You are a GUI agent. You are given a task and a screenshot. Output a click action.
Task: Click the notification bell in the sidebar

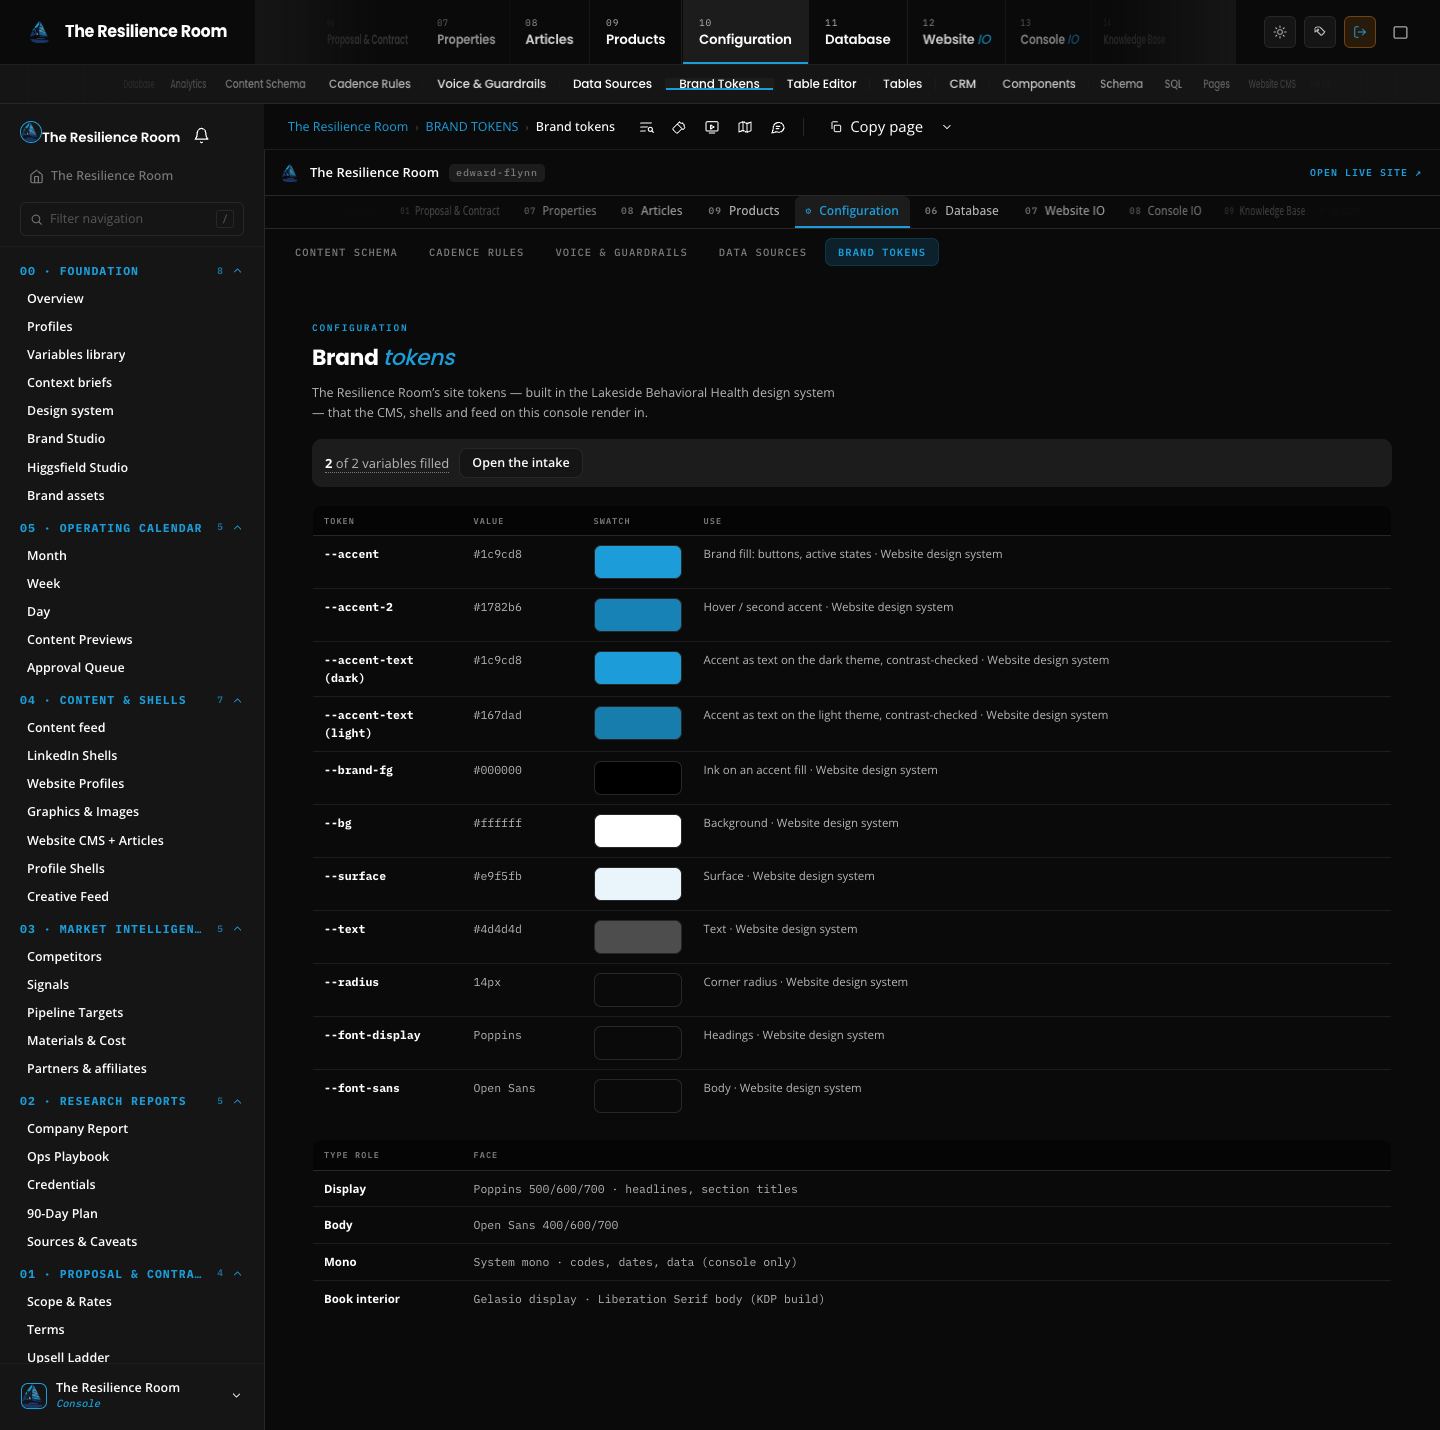click(x=201, y=135)
